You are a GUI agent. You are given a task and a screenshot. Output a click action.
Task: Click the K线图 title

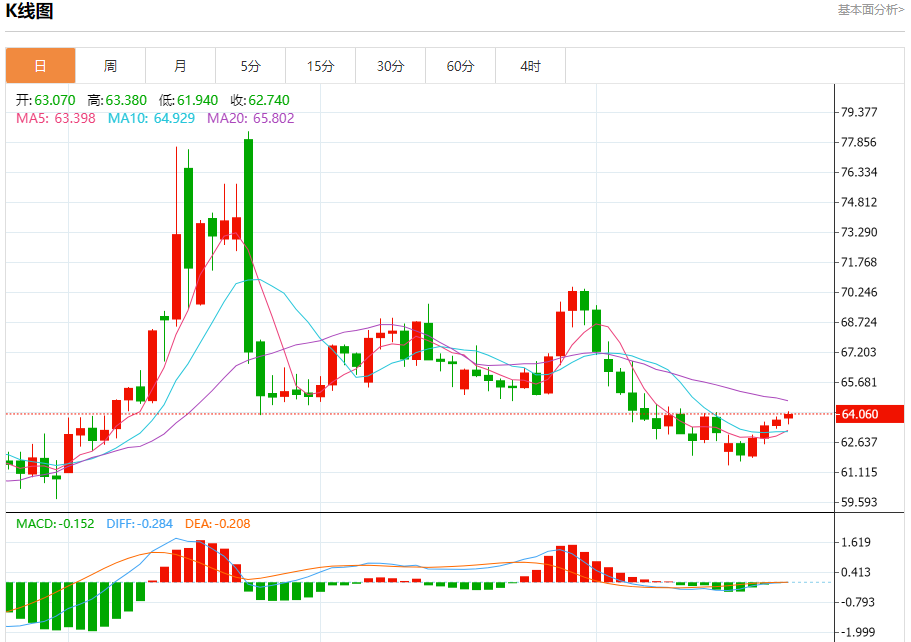point(30,12)
